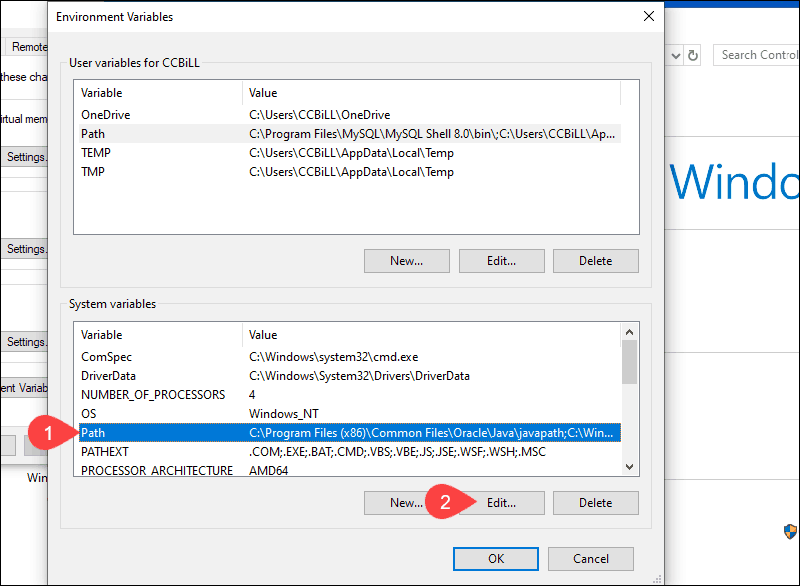Click the AMD64 value cell
This screenshot has width=800, height=586.
click(x=268, y=470)
